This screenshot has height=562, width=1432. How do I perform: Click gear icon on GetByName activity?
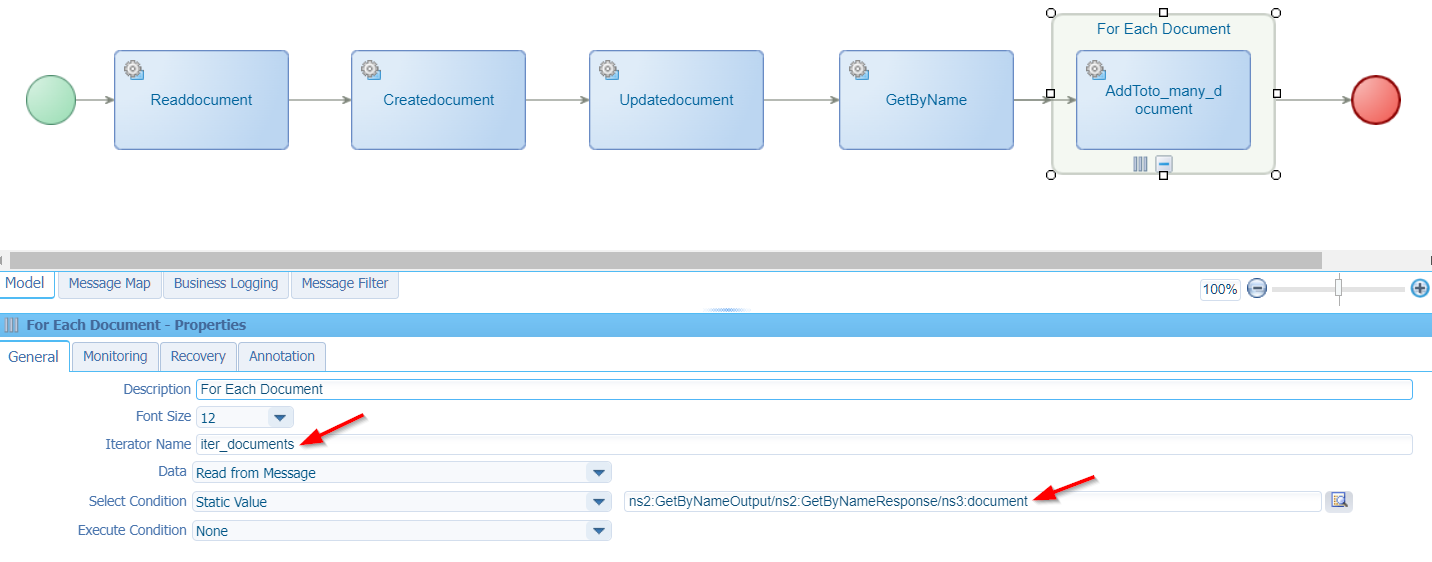click(858, 70)
